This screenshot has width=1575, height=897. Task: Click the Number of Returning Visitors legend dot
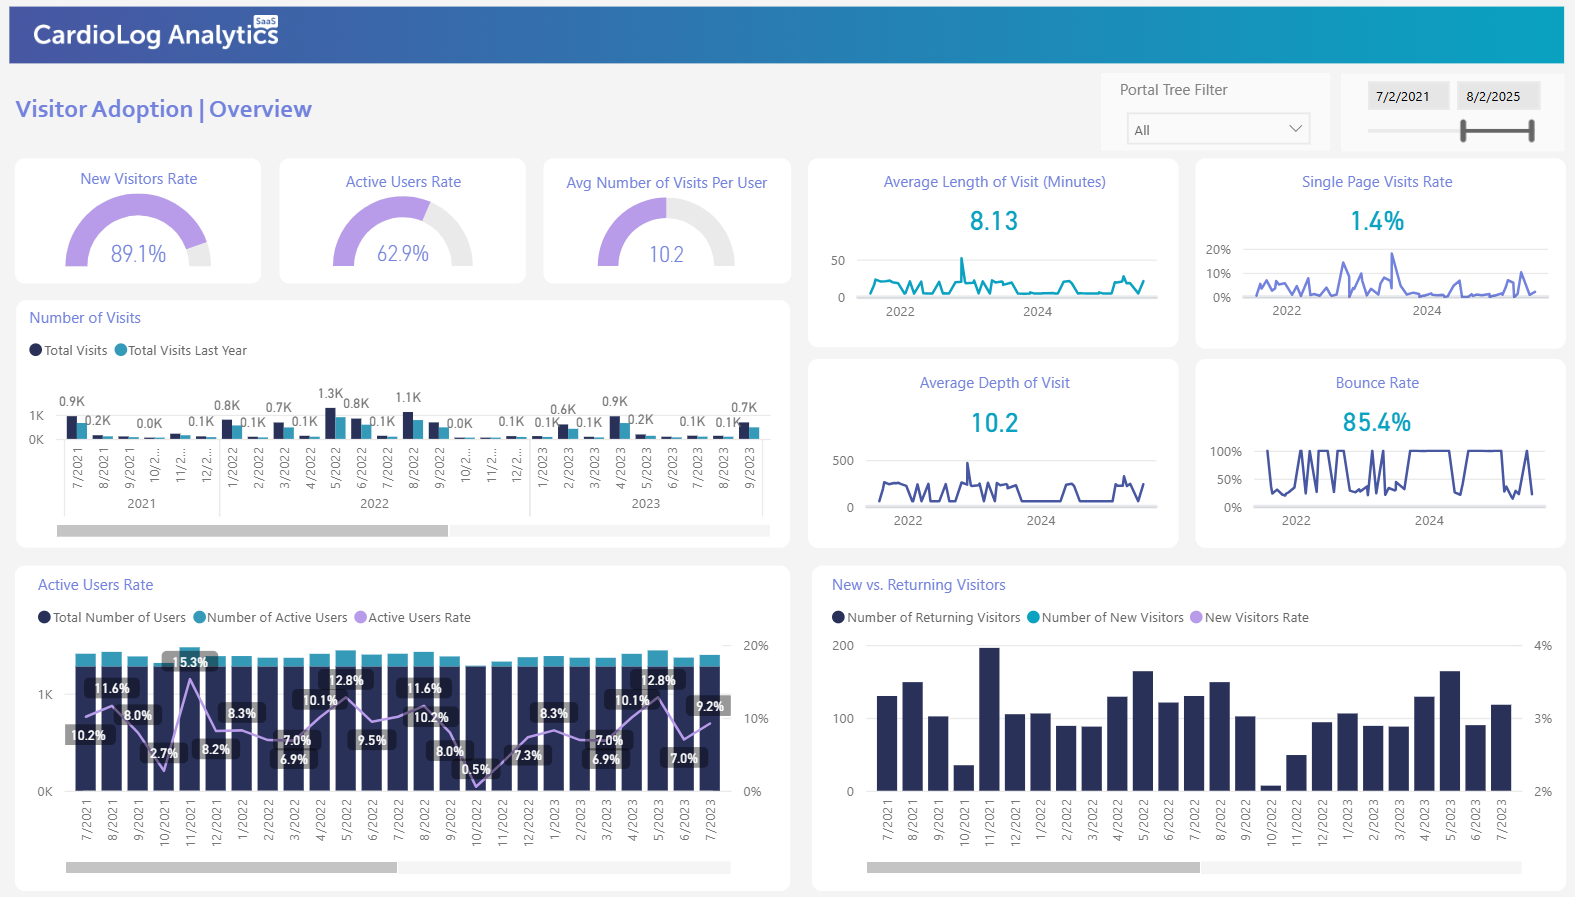click(x=838, y=617)
